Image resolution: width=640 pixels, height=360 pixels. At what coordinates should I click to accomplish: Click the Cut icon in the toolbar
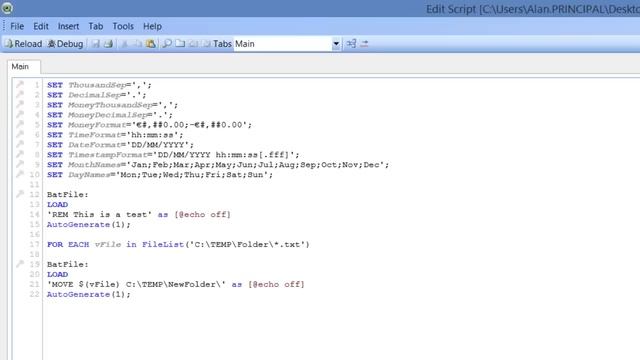124,44
